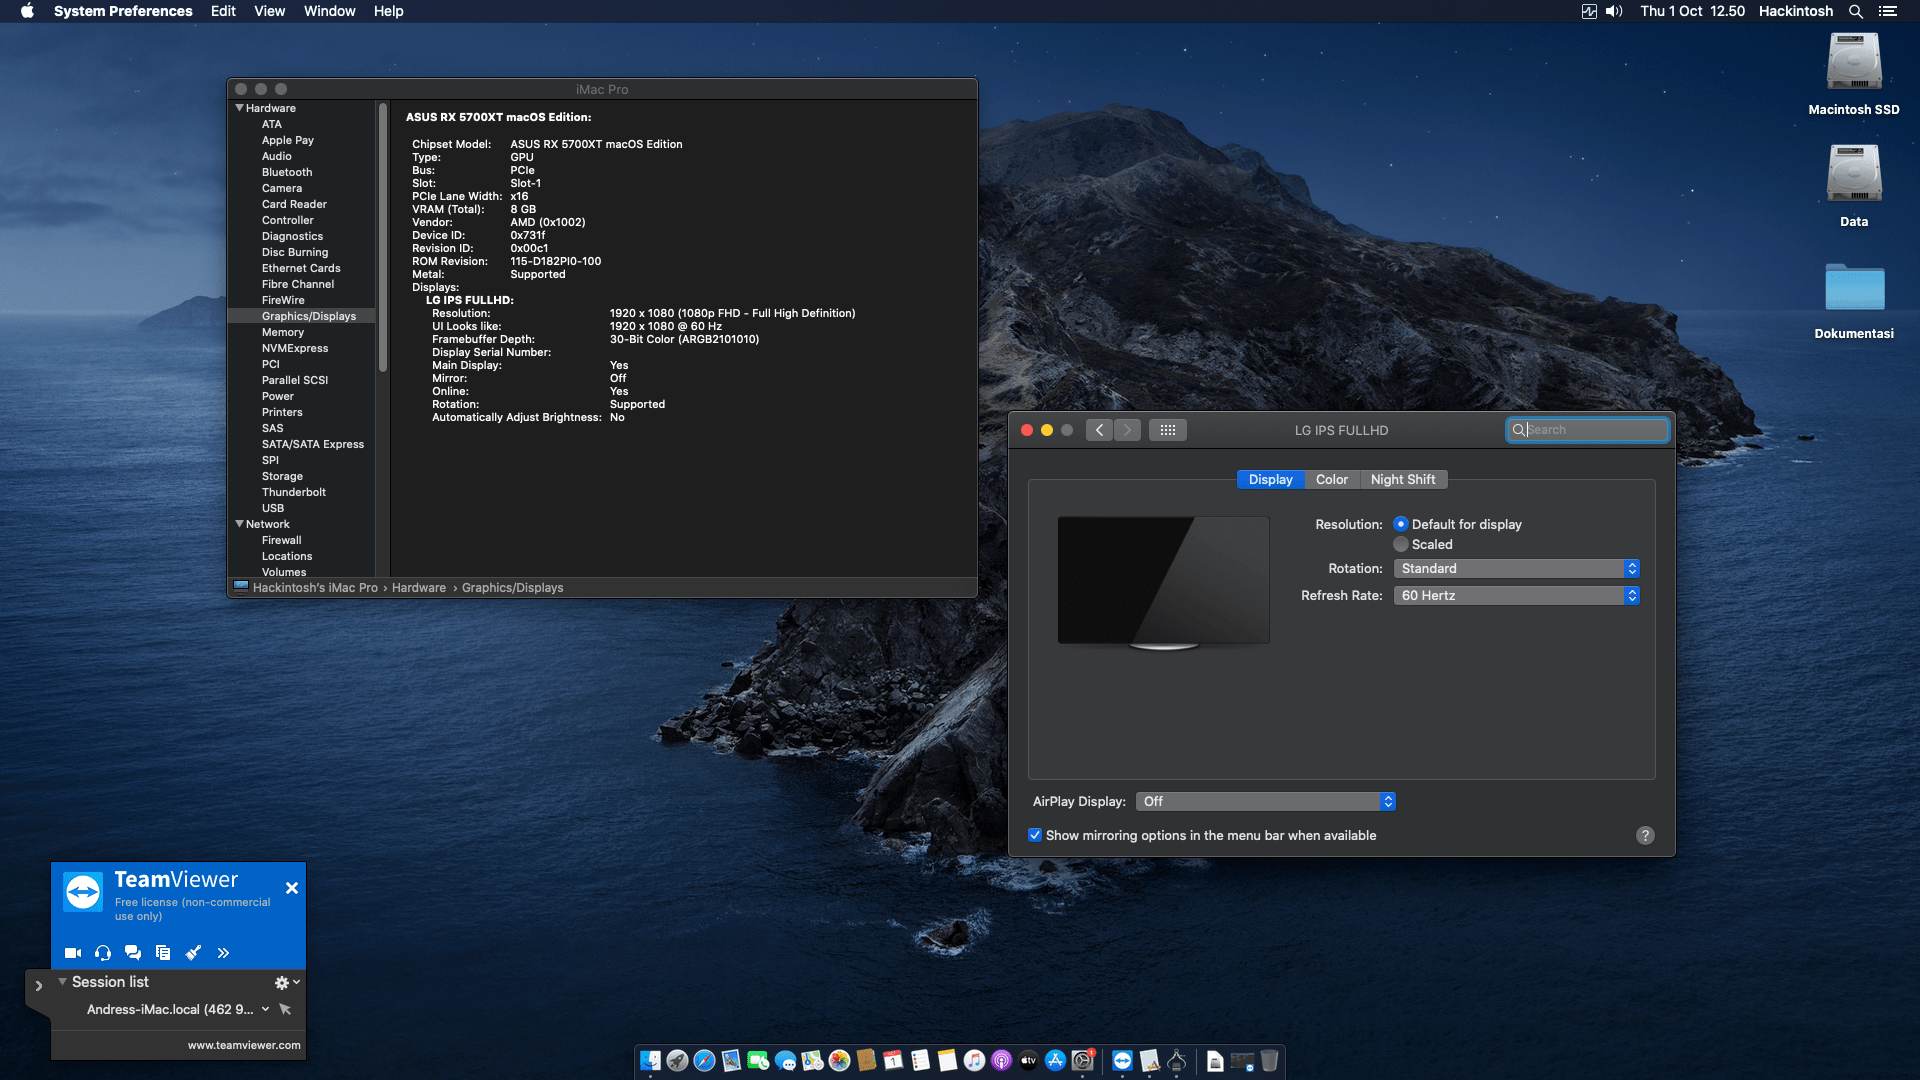The width and height of the screenshot is (1920, 1080).
Task: Open Apple TV from the Dock
Action: point(1028,1061)
